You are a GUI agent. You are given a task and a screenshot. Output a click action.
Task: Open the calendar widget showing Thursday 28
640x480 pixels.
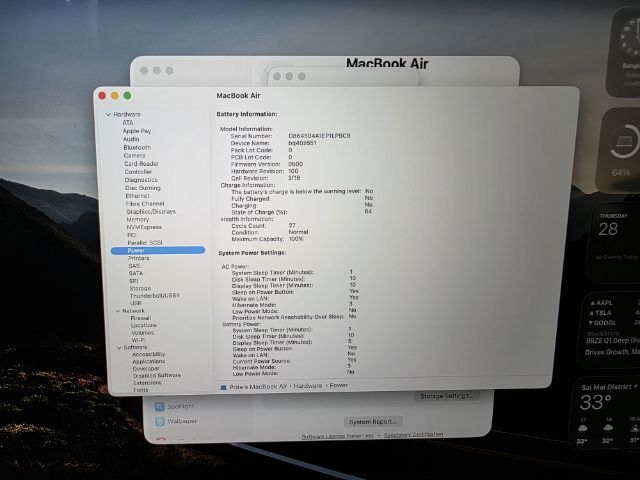(614, 242)
